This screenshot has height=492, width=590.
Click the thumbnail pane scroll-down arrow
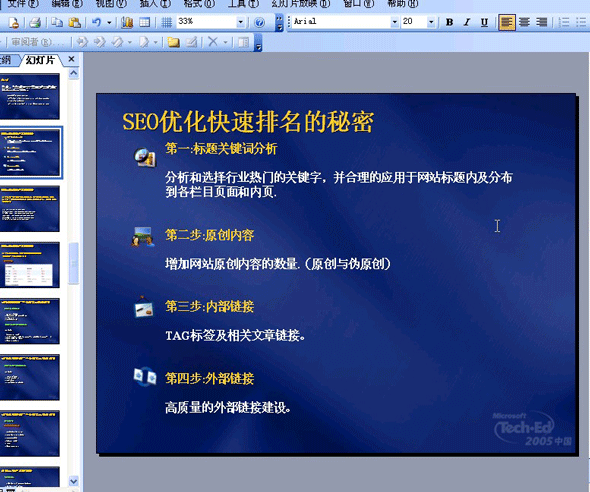(73, 481)
